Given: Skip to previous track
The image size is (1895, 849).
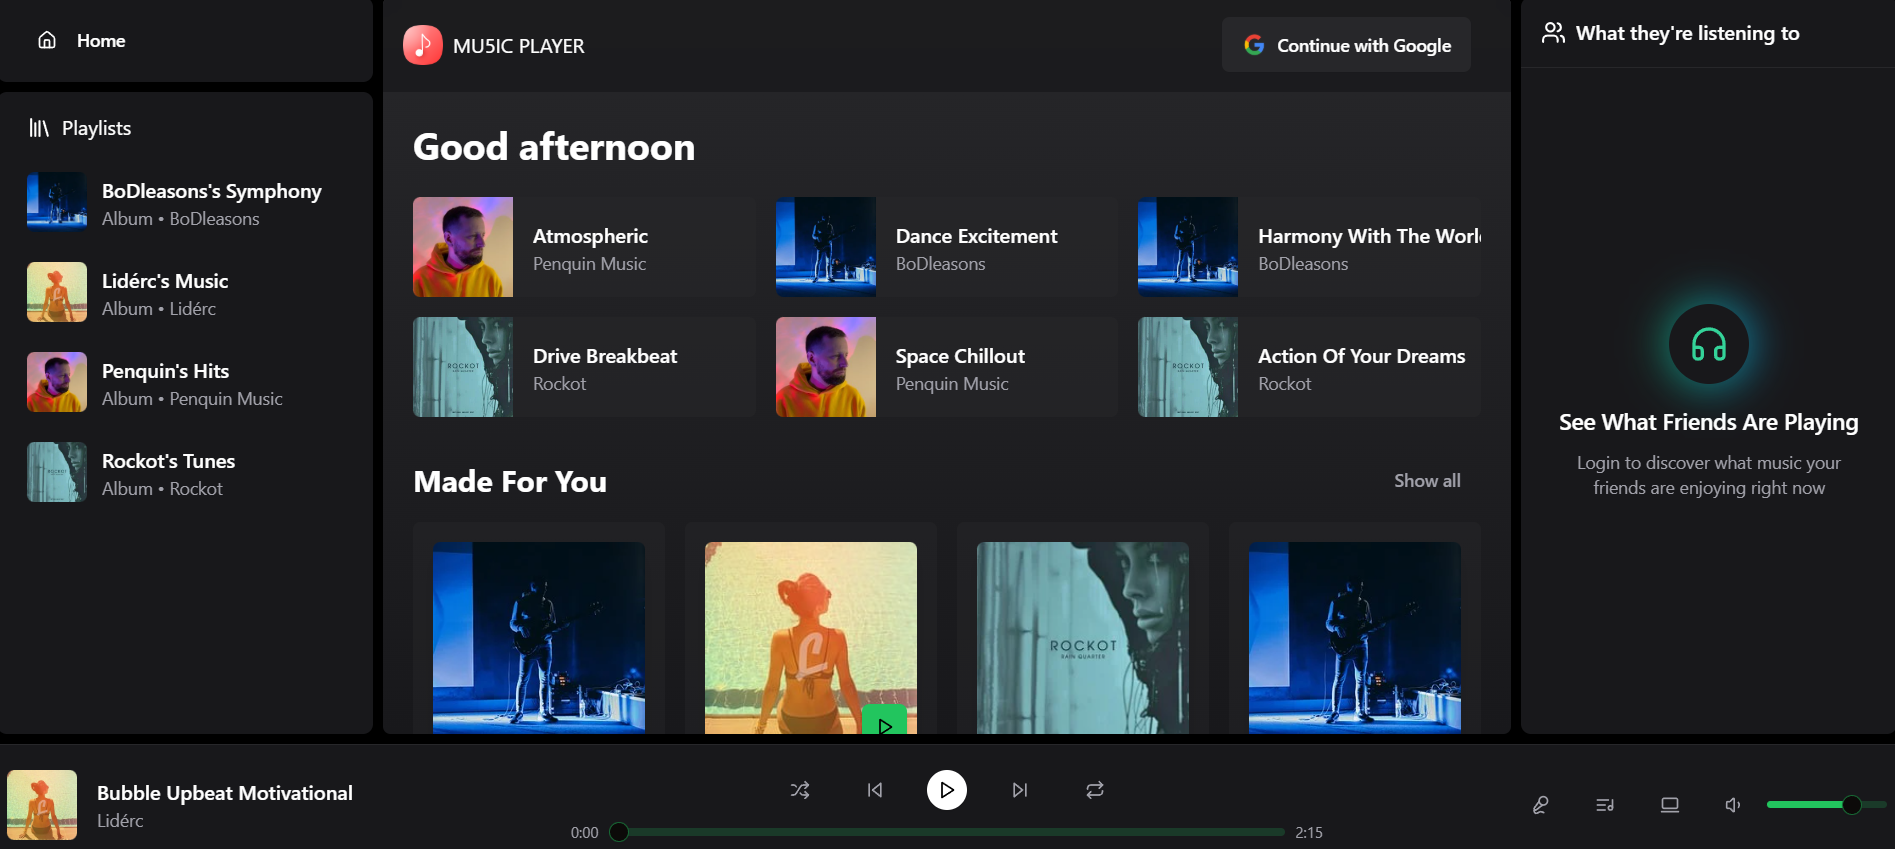Looking at the screenshot, I should (x=875, y=790).
